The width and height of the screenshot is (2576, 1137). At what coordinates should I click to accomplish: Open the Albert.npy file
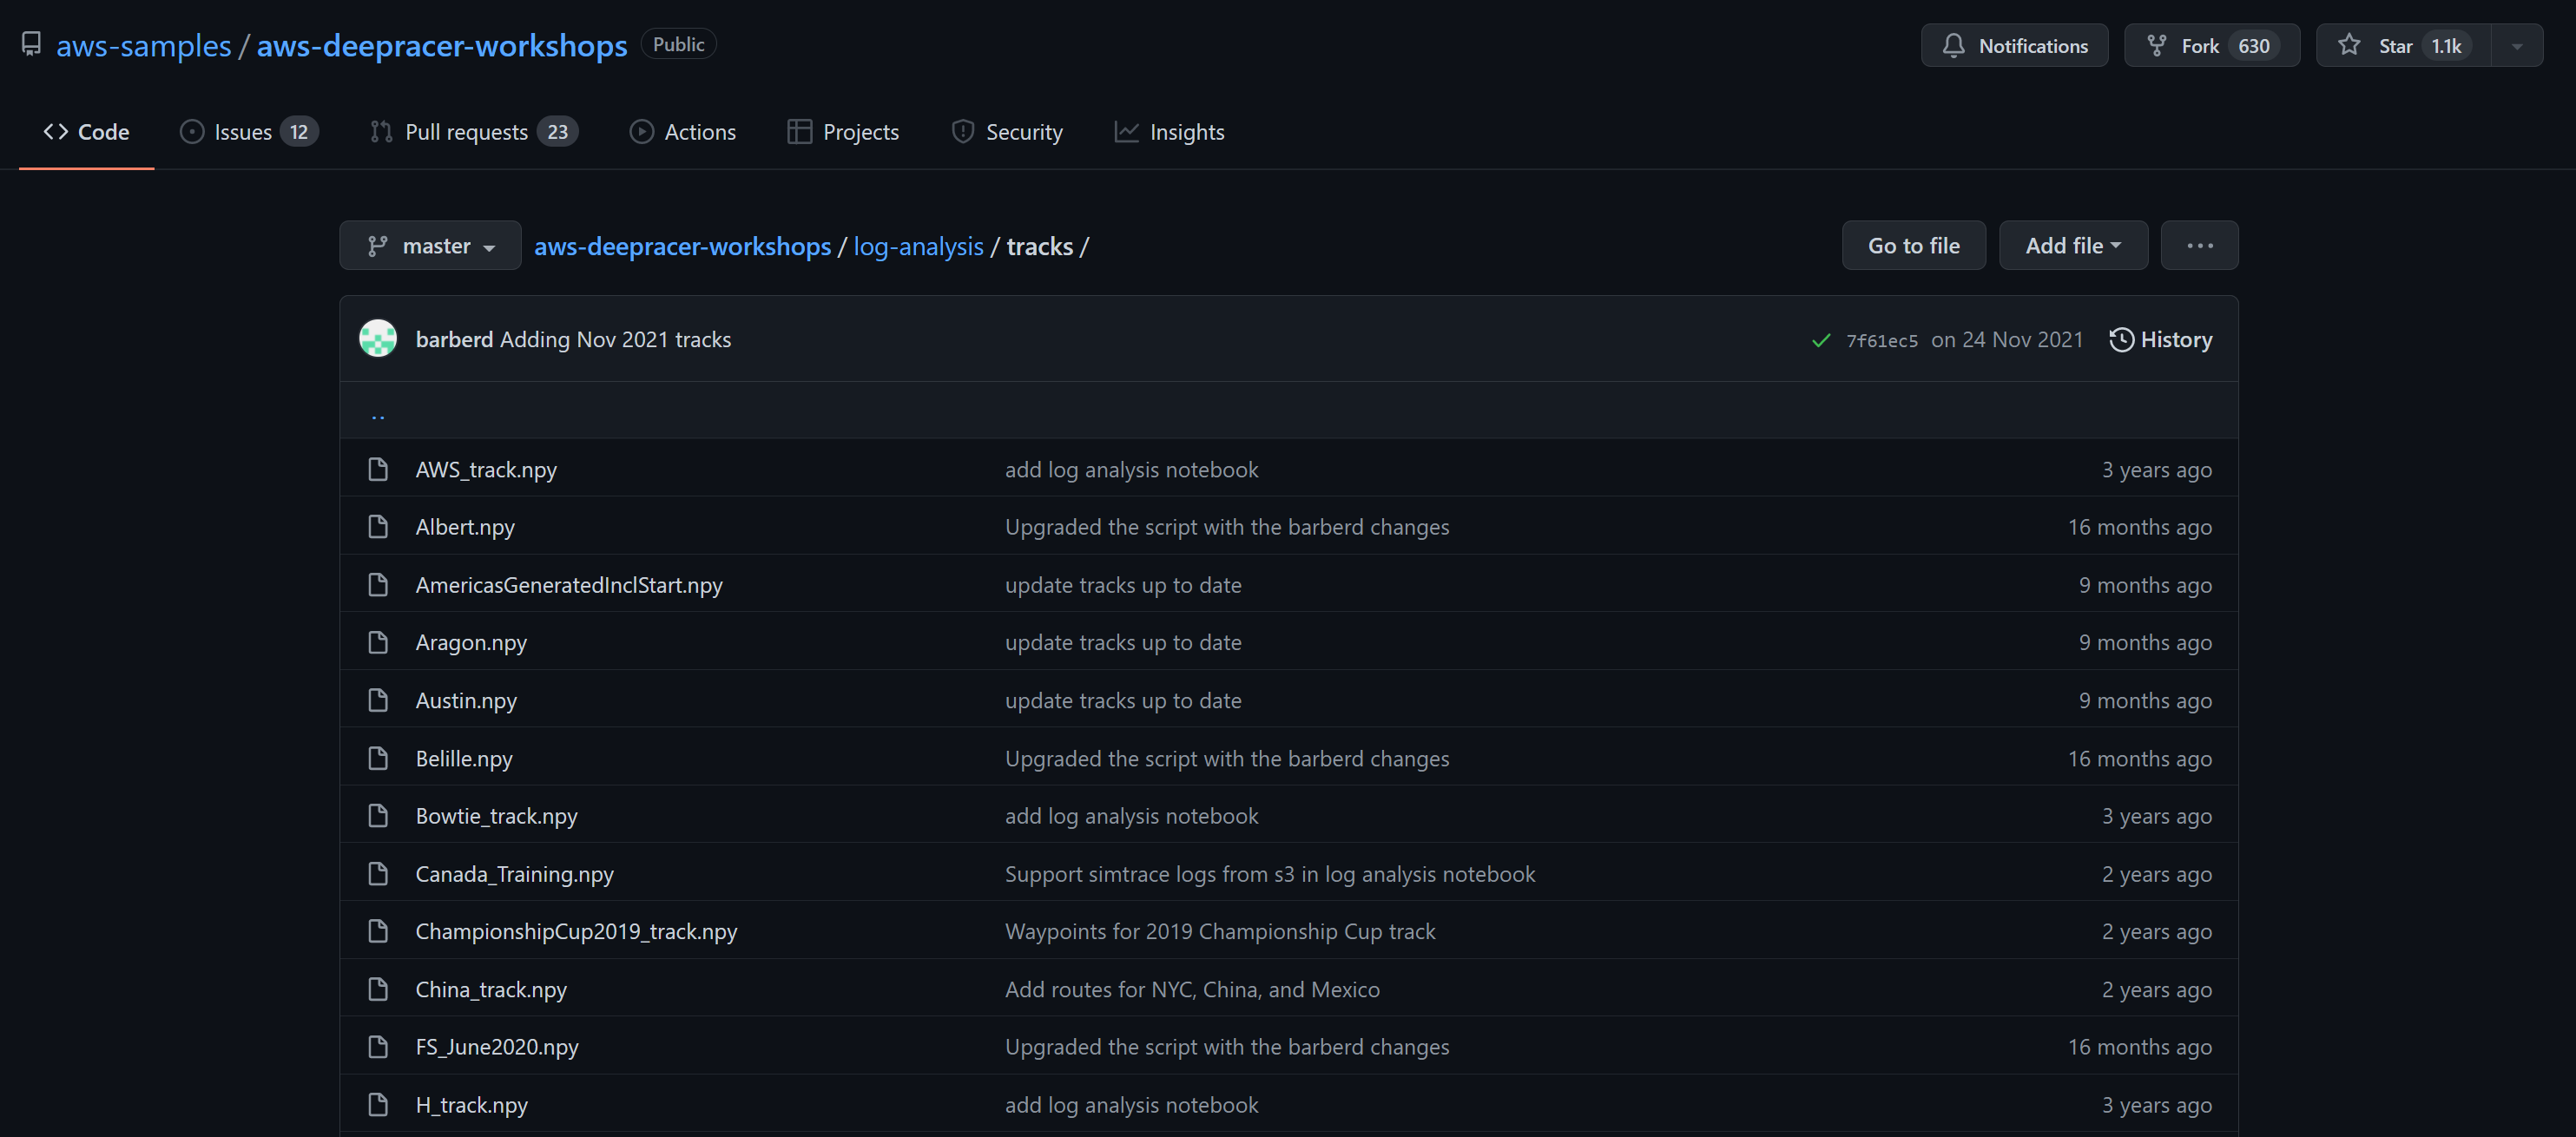pyautogui.click(x=465, y=527)
